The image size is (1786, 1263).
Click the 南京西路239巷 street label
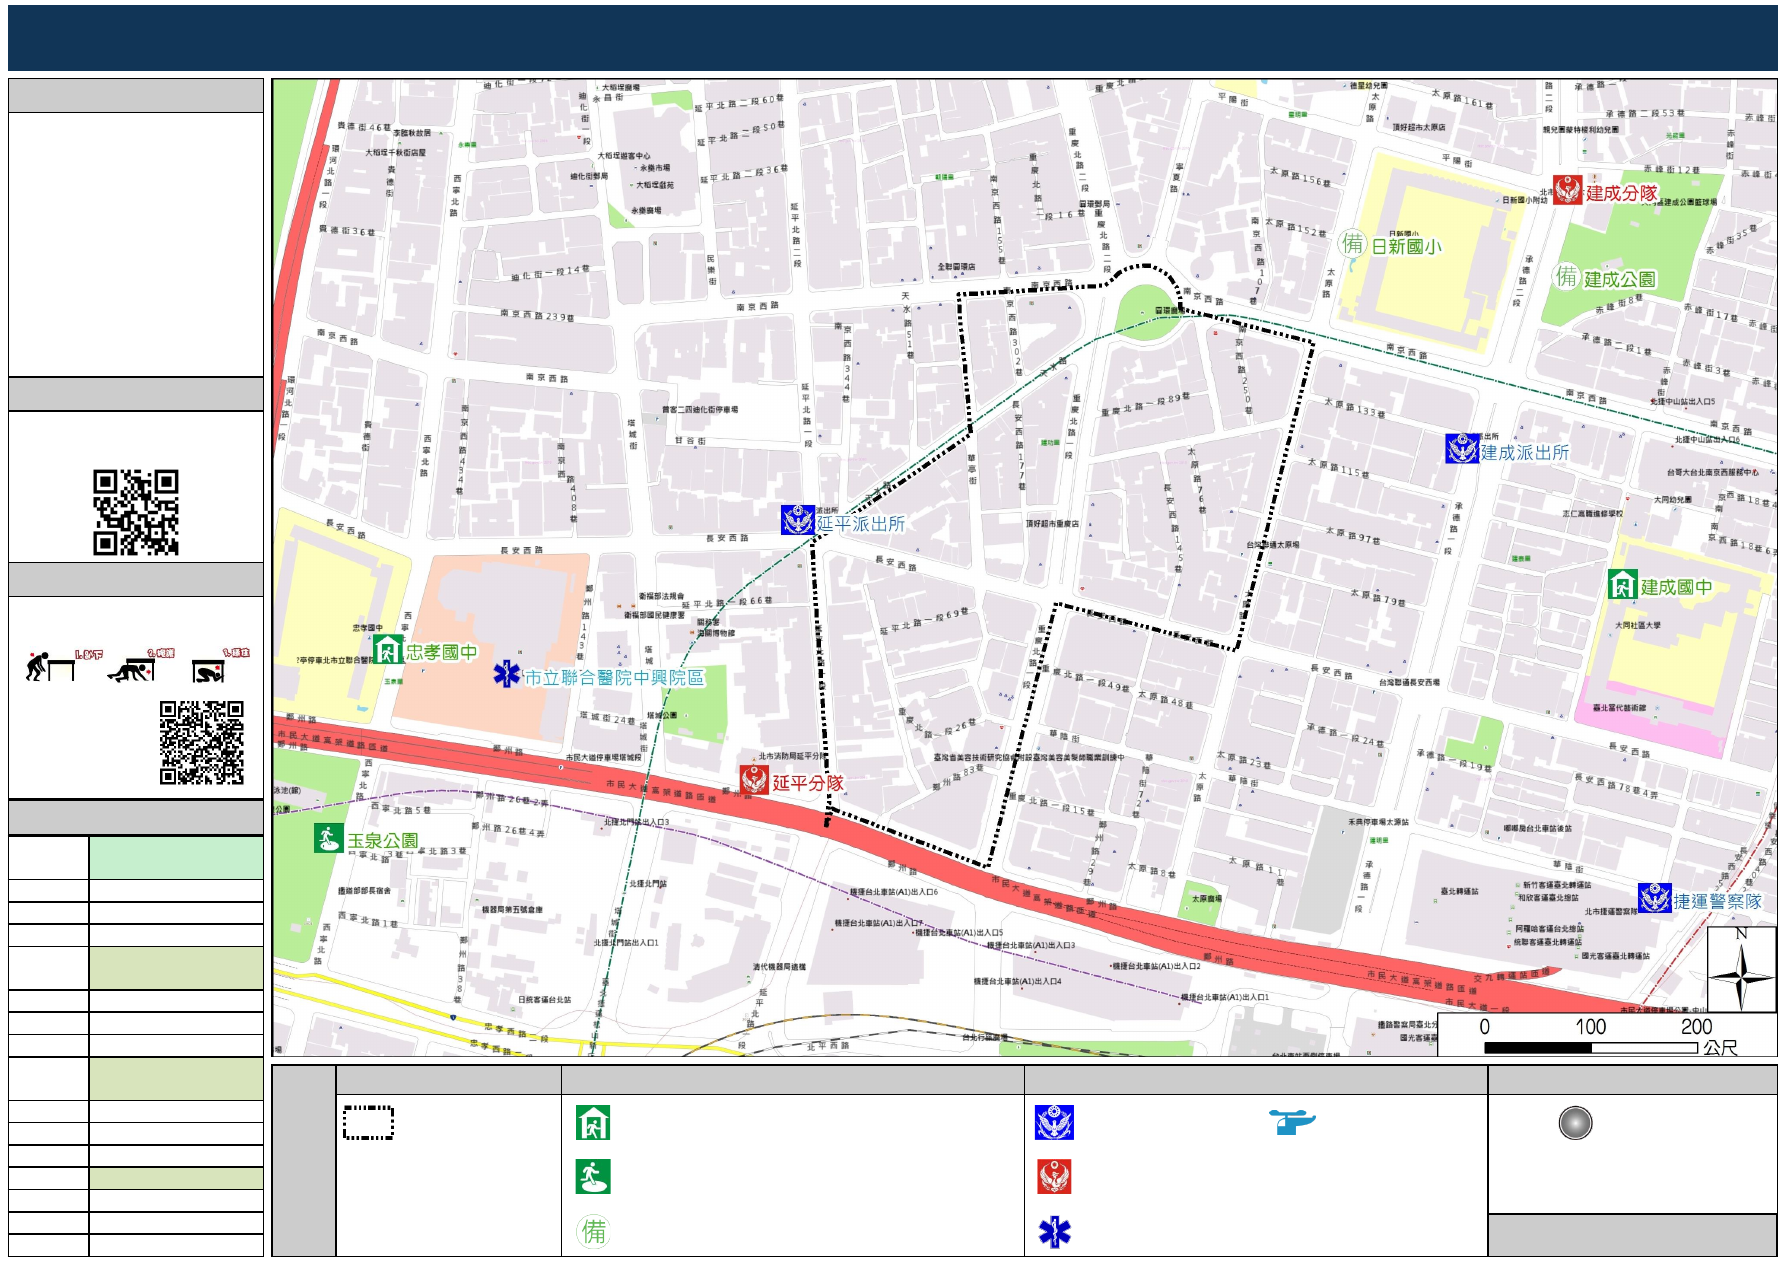(x=538, y=315)
